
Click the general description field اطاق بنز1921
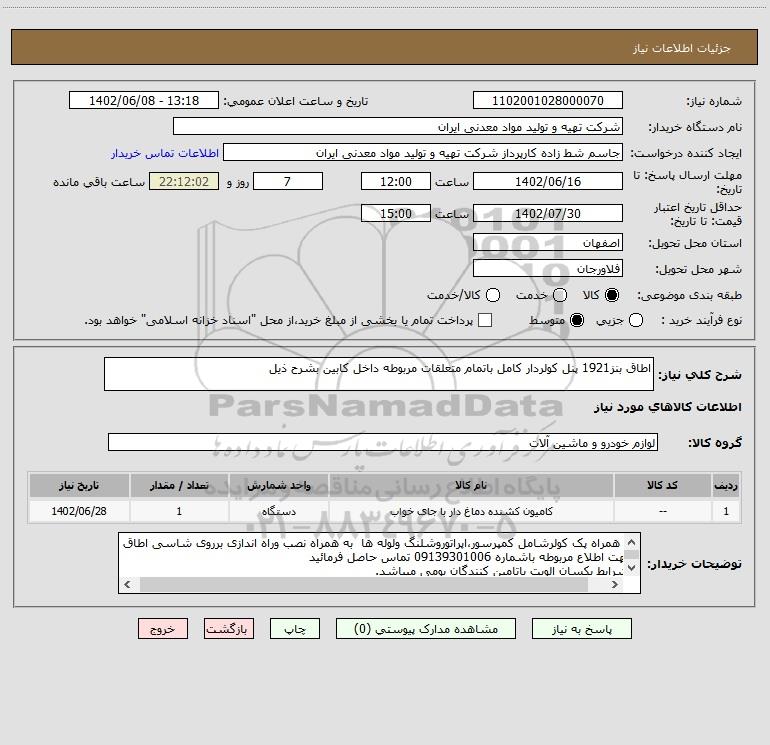(x=379, y=374)
